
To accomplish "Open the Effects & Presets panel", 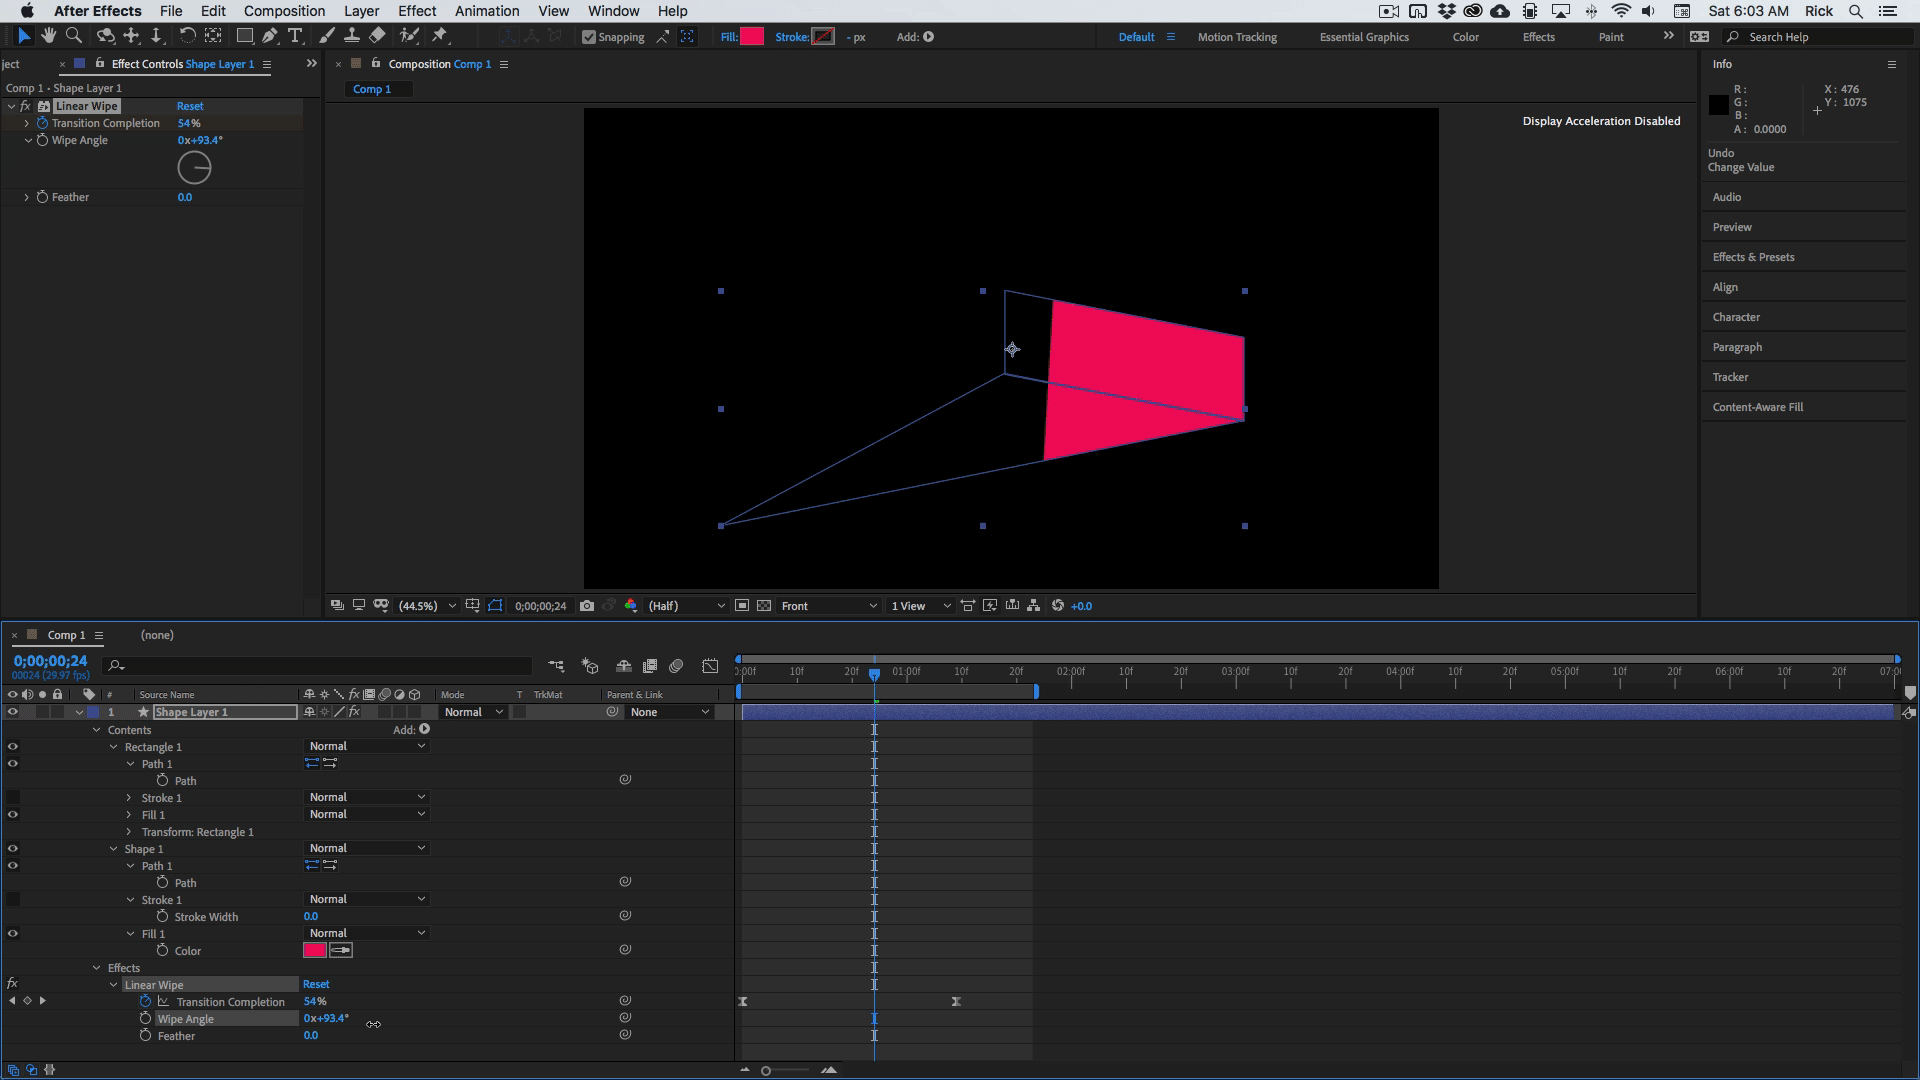I will 1753,257.
